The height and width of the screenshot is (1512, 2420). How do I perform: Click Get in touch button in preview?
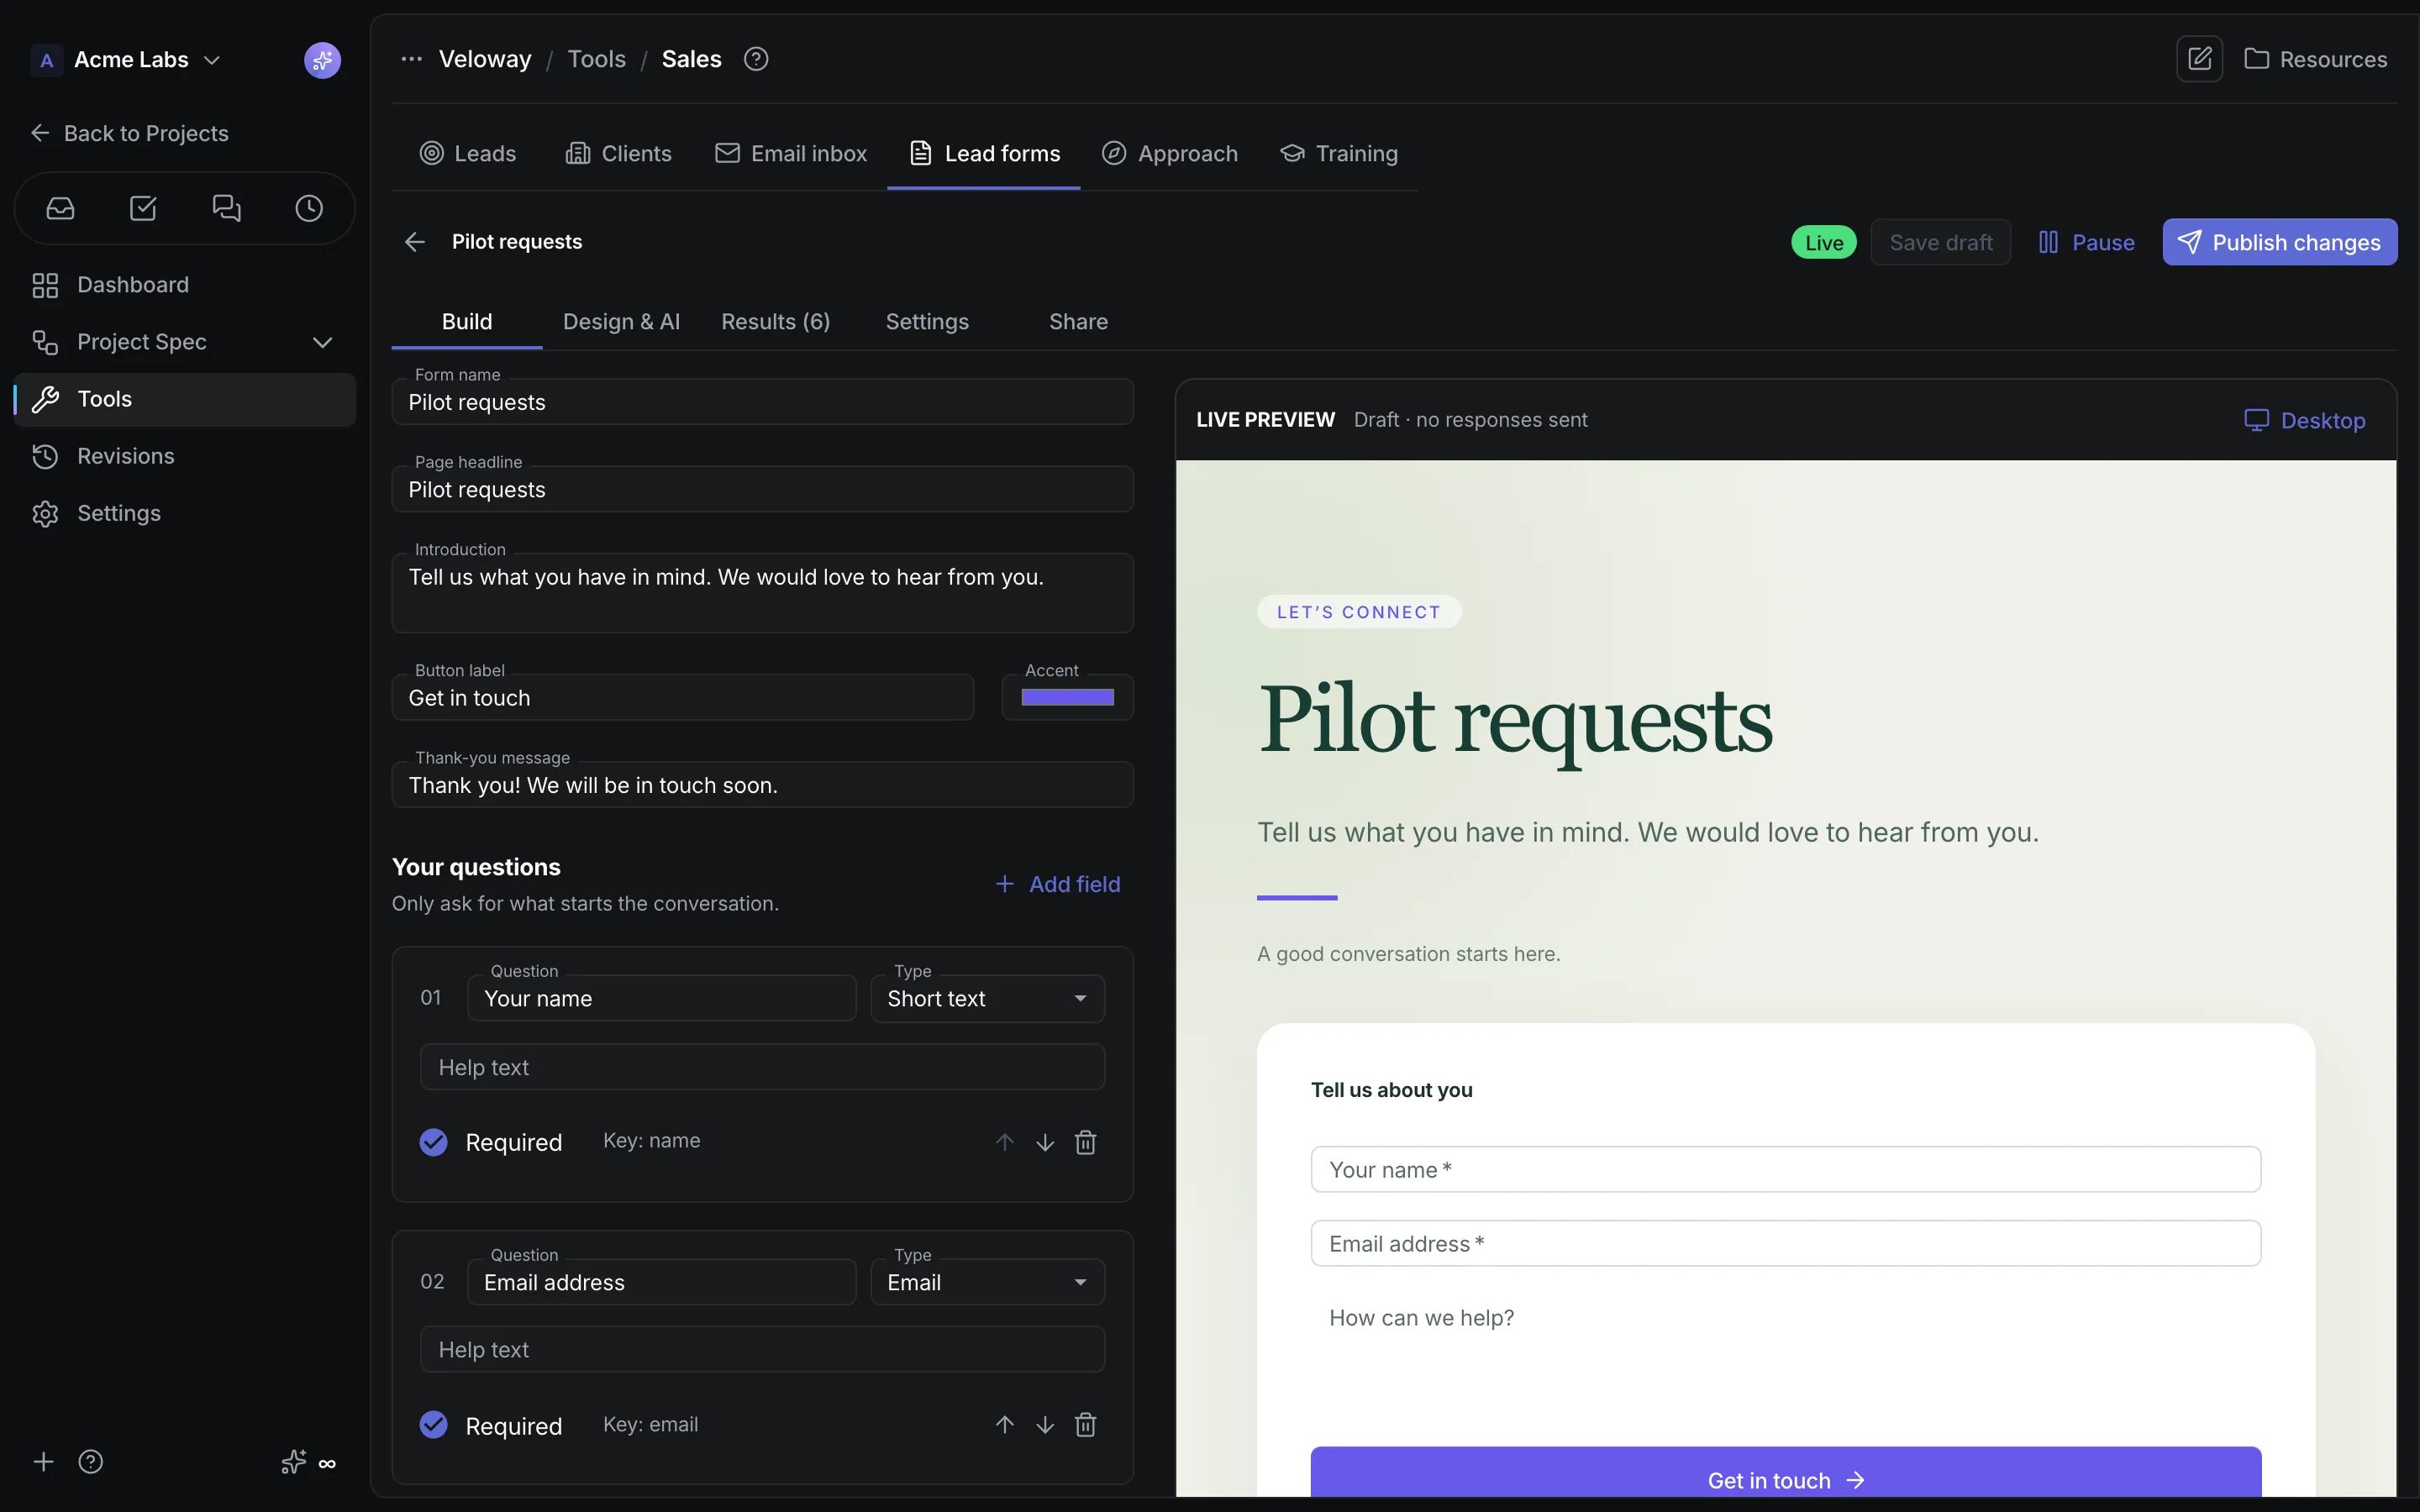(x=1785, y=1472)
